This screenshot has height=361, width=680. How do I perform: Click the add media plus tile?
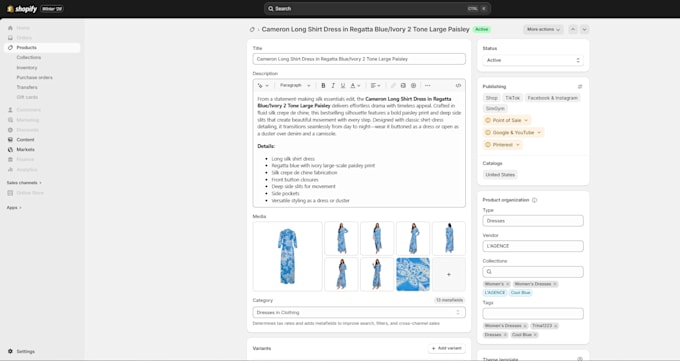[449, 274]
